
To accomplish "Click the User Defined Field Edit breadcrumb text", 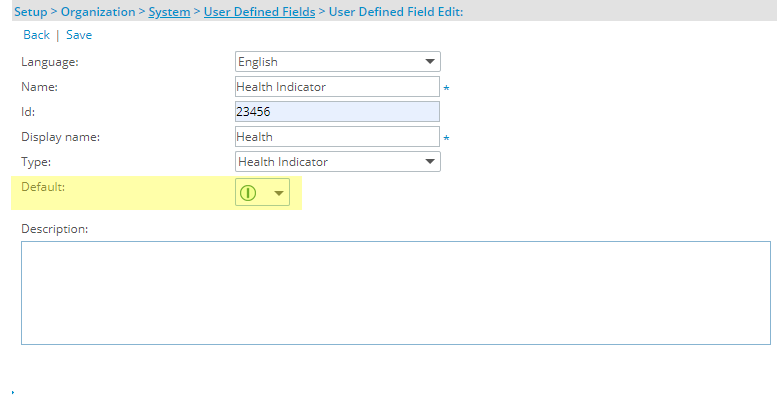I will pos(396,12).
